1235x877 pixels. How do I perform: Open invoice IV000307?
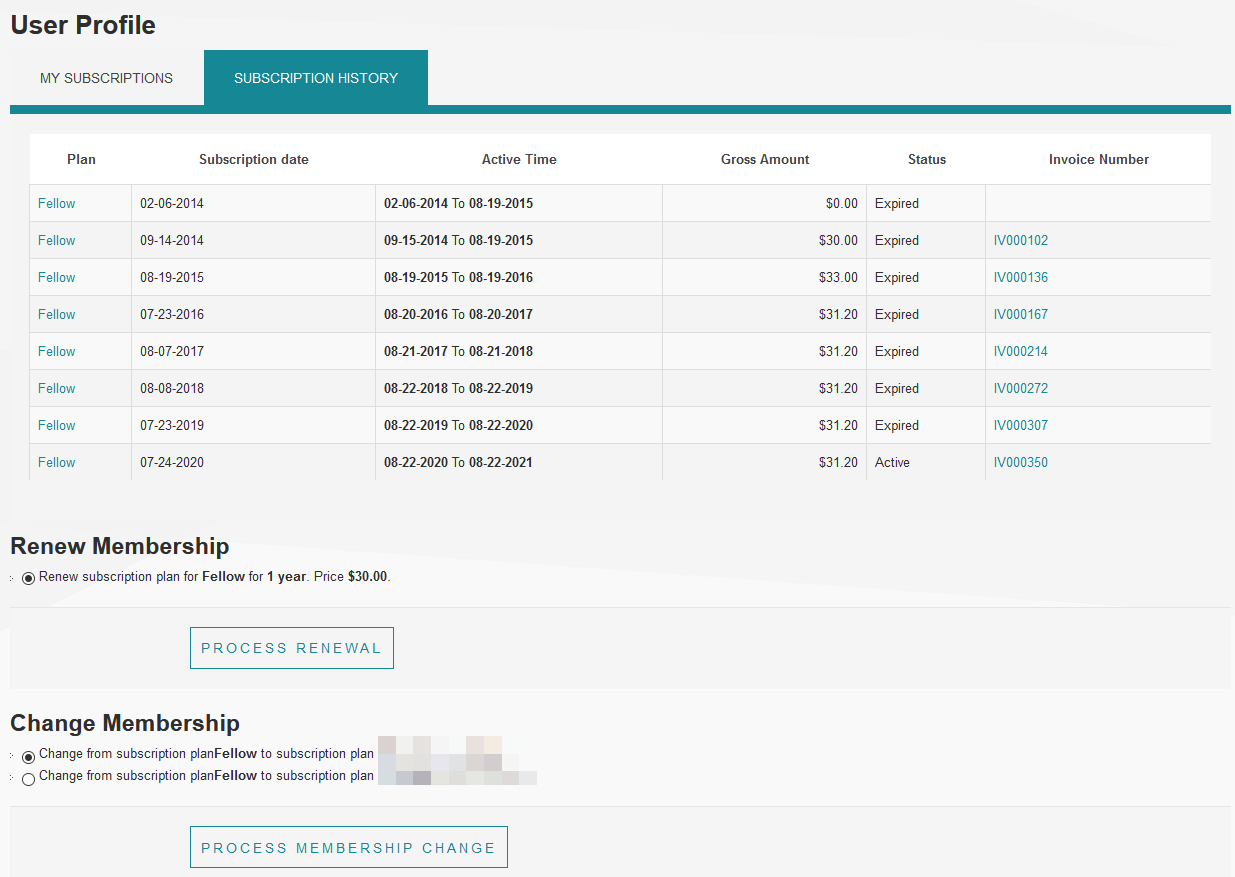pos(1021,425)
